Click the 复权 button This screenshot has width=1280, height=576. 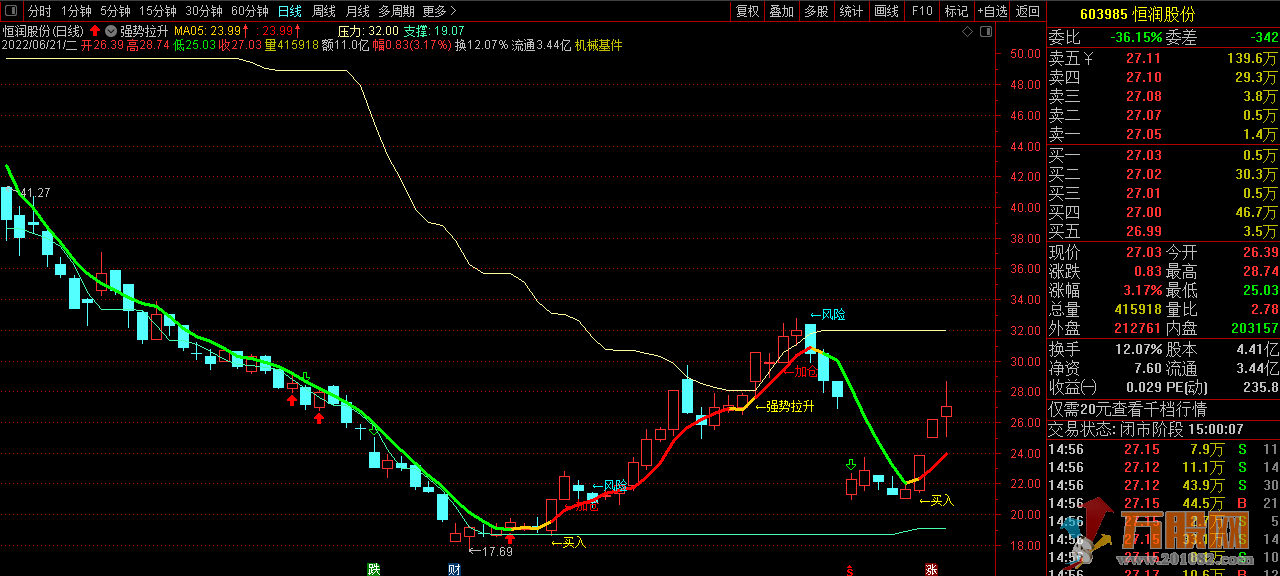[747, 11]
